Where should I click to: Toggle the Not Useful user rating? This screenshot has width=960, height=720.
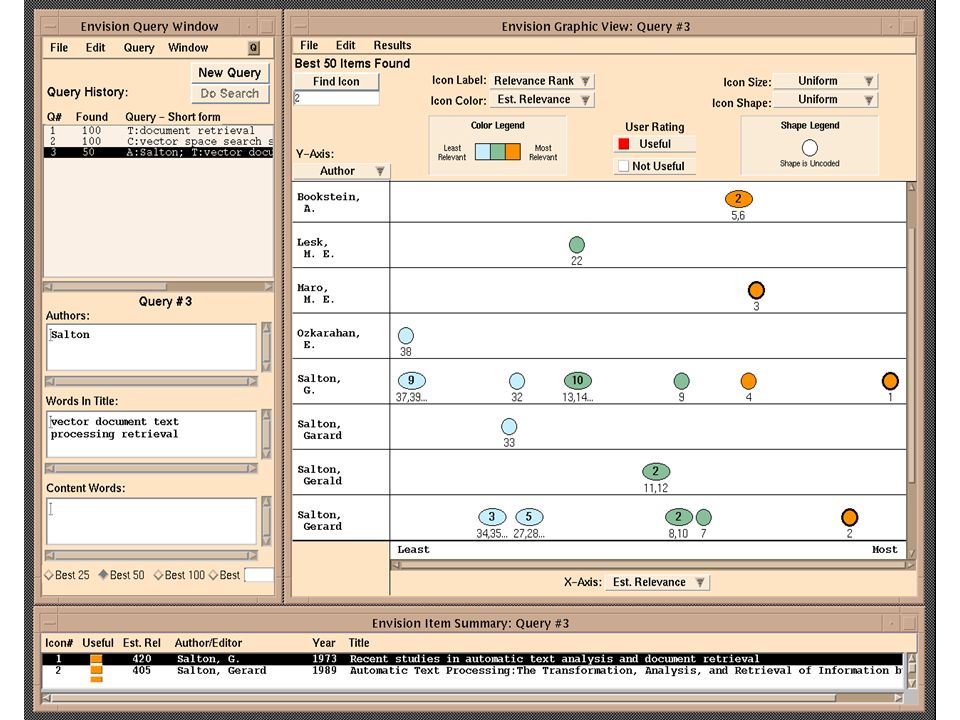pos(654,166)
